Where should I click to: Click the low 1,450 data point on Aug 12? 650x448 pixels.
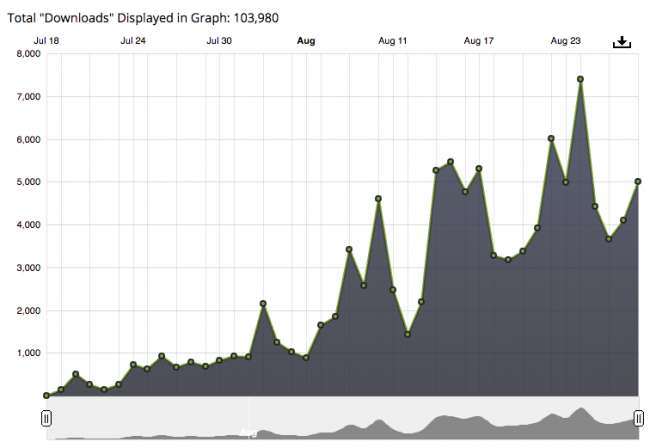[407, 334]
